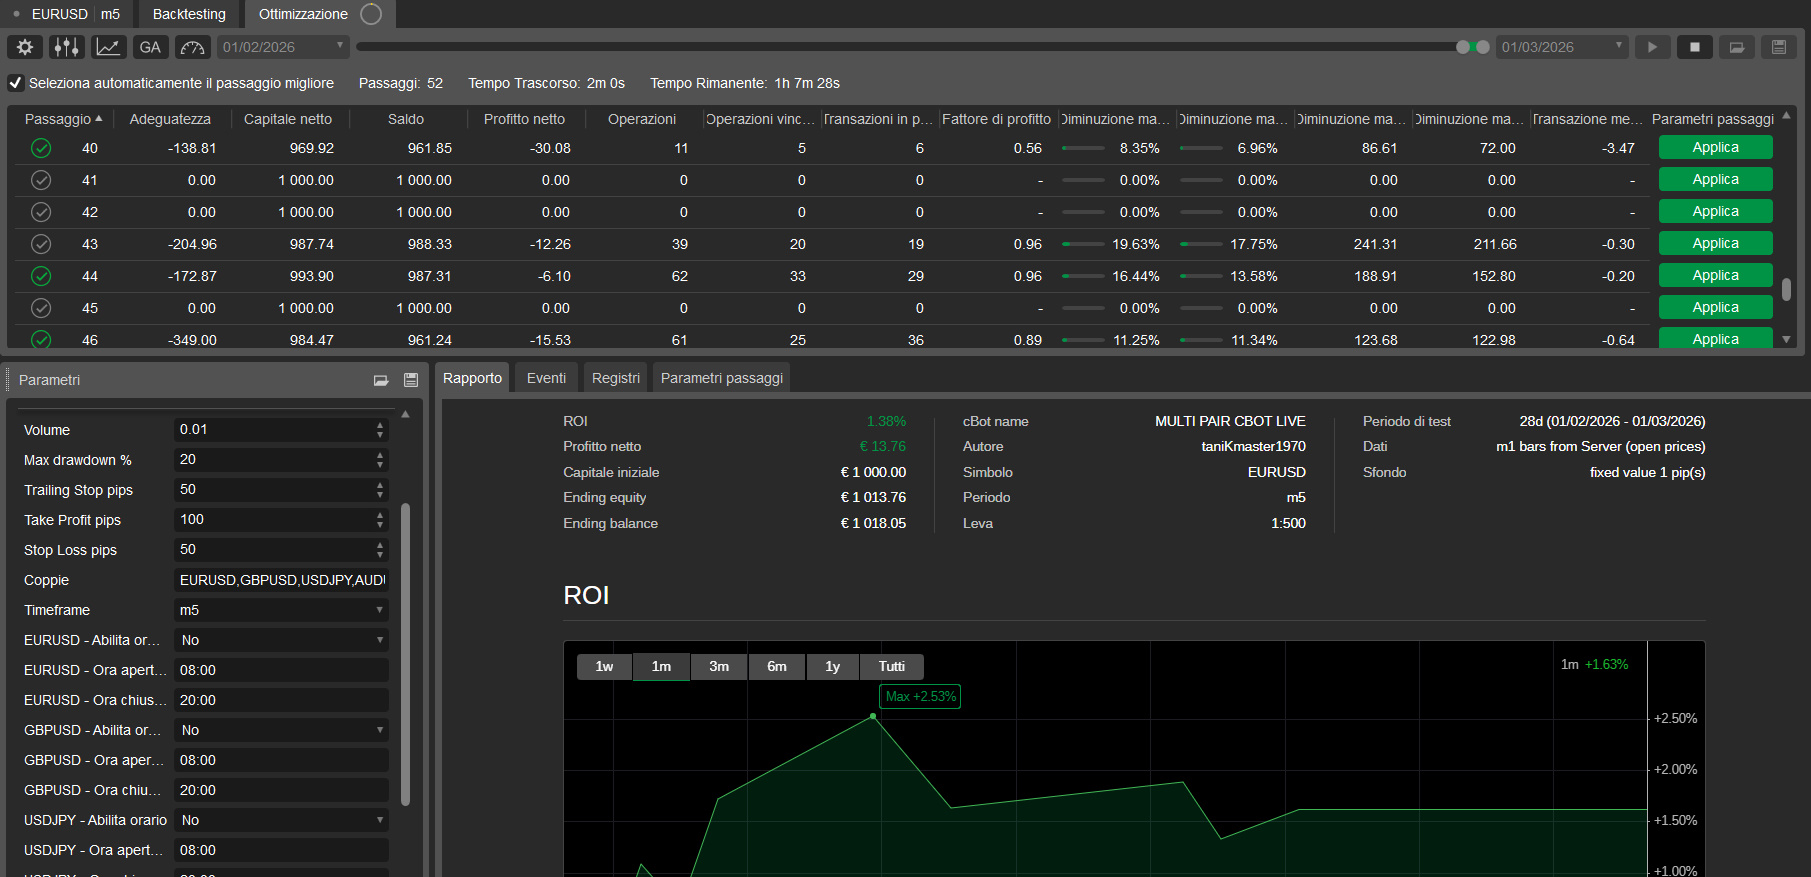Switch to the Backtesting tab
The width and height of the screenshot is (1811, 877).
pos(189,14)
